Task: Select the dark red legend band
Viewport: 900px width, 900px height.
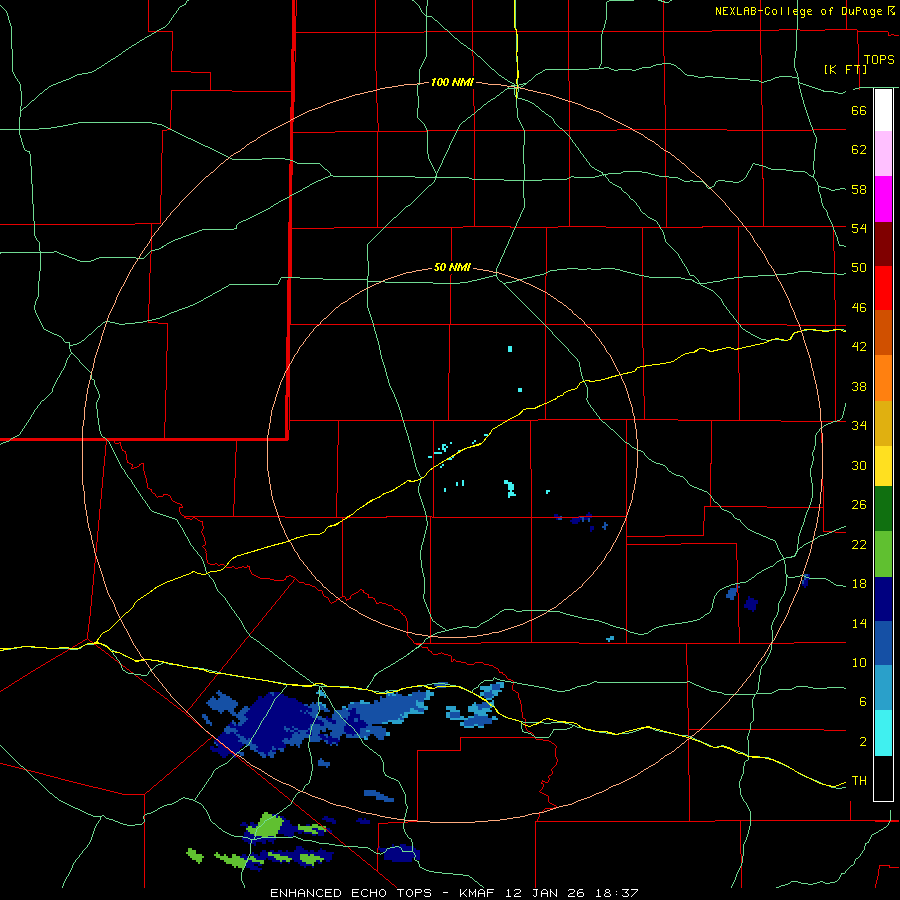Action: [883, 244]
